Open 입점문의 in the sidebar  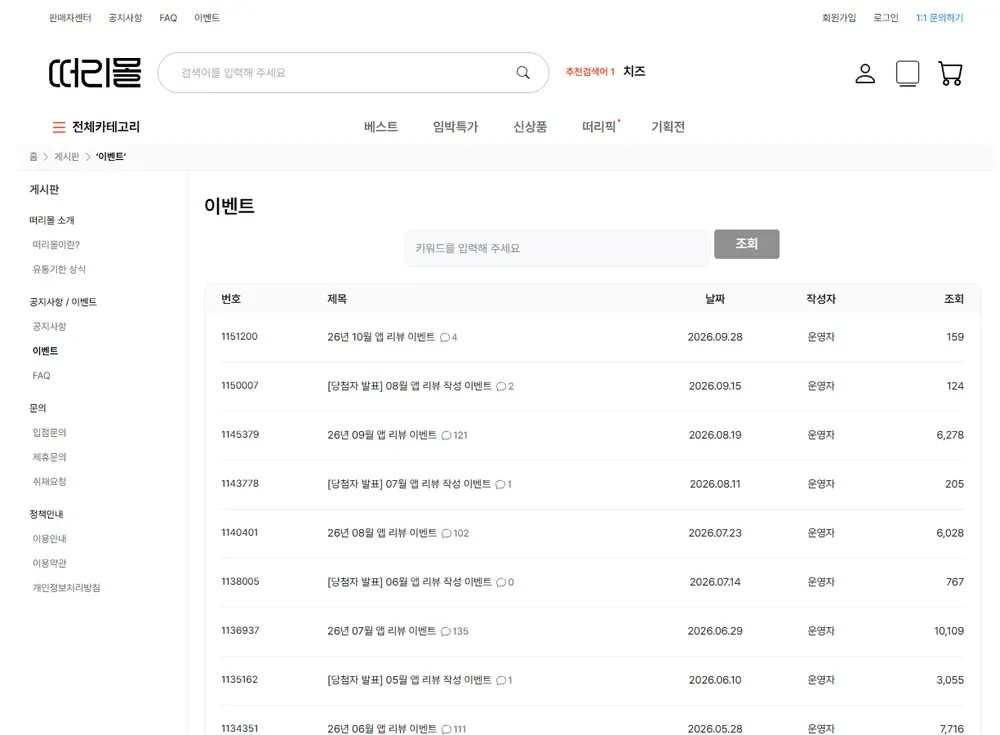click(49, 433)
